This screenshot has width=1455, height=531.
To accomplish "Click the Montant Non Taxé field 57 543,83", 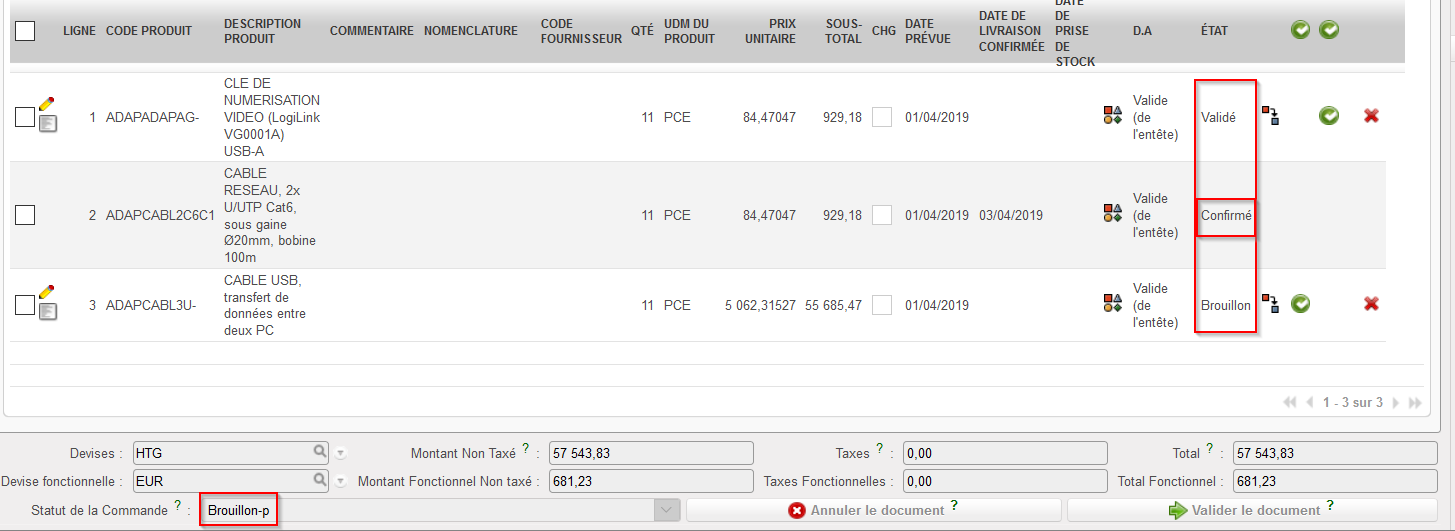I will tap(650, 453).
